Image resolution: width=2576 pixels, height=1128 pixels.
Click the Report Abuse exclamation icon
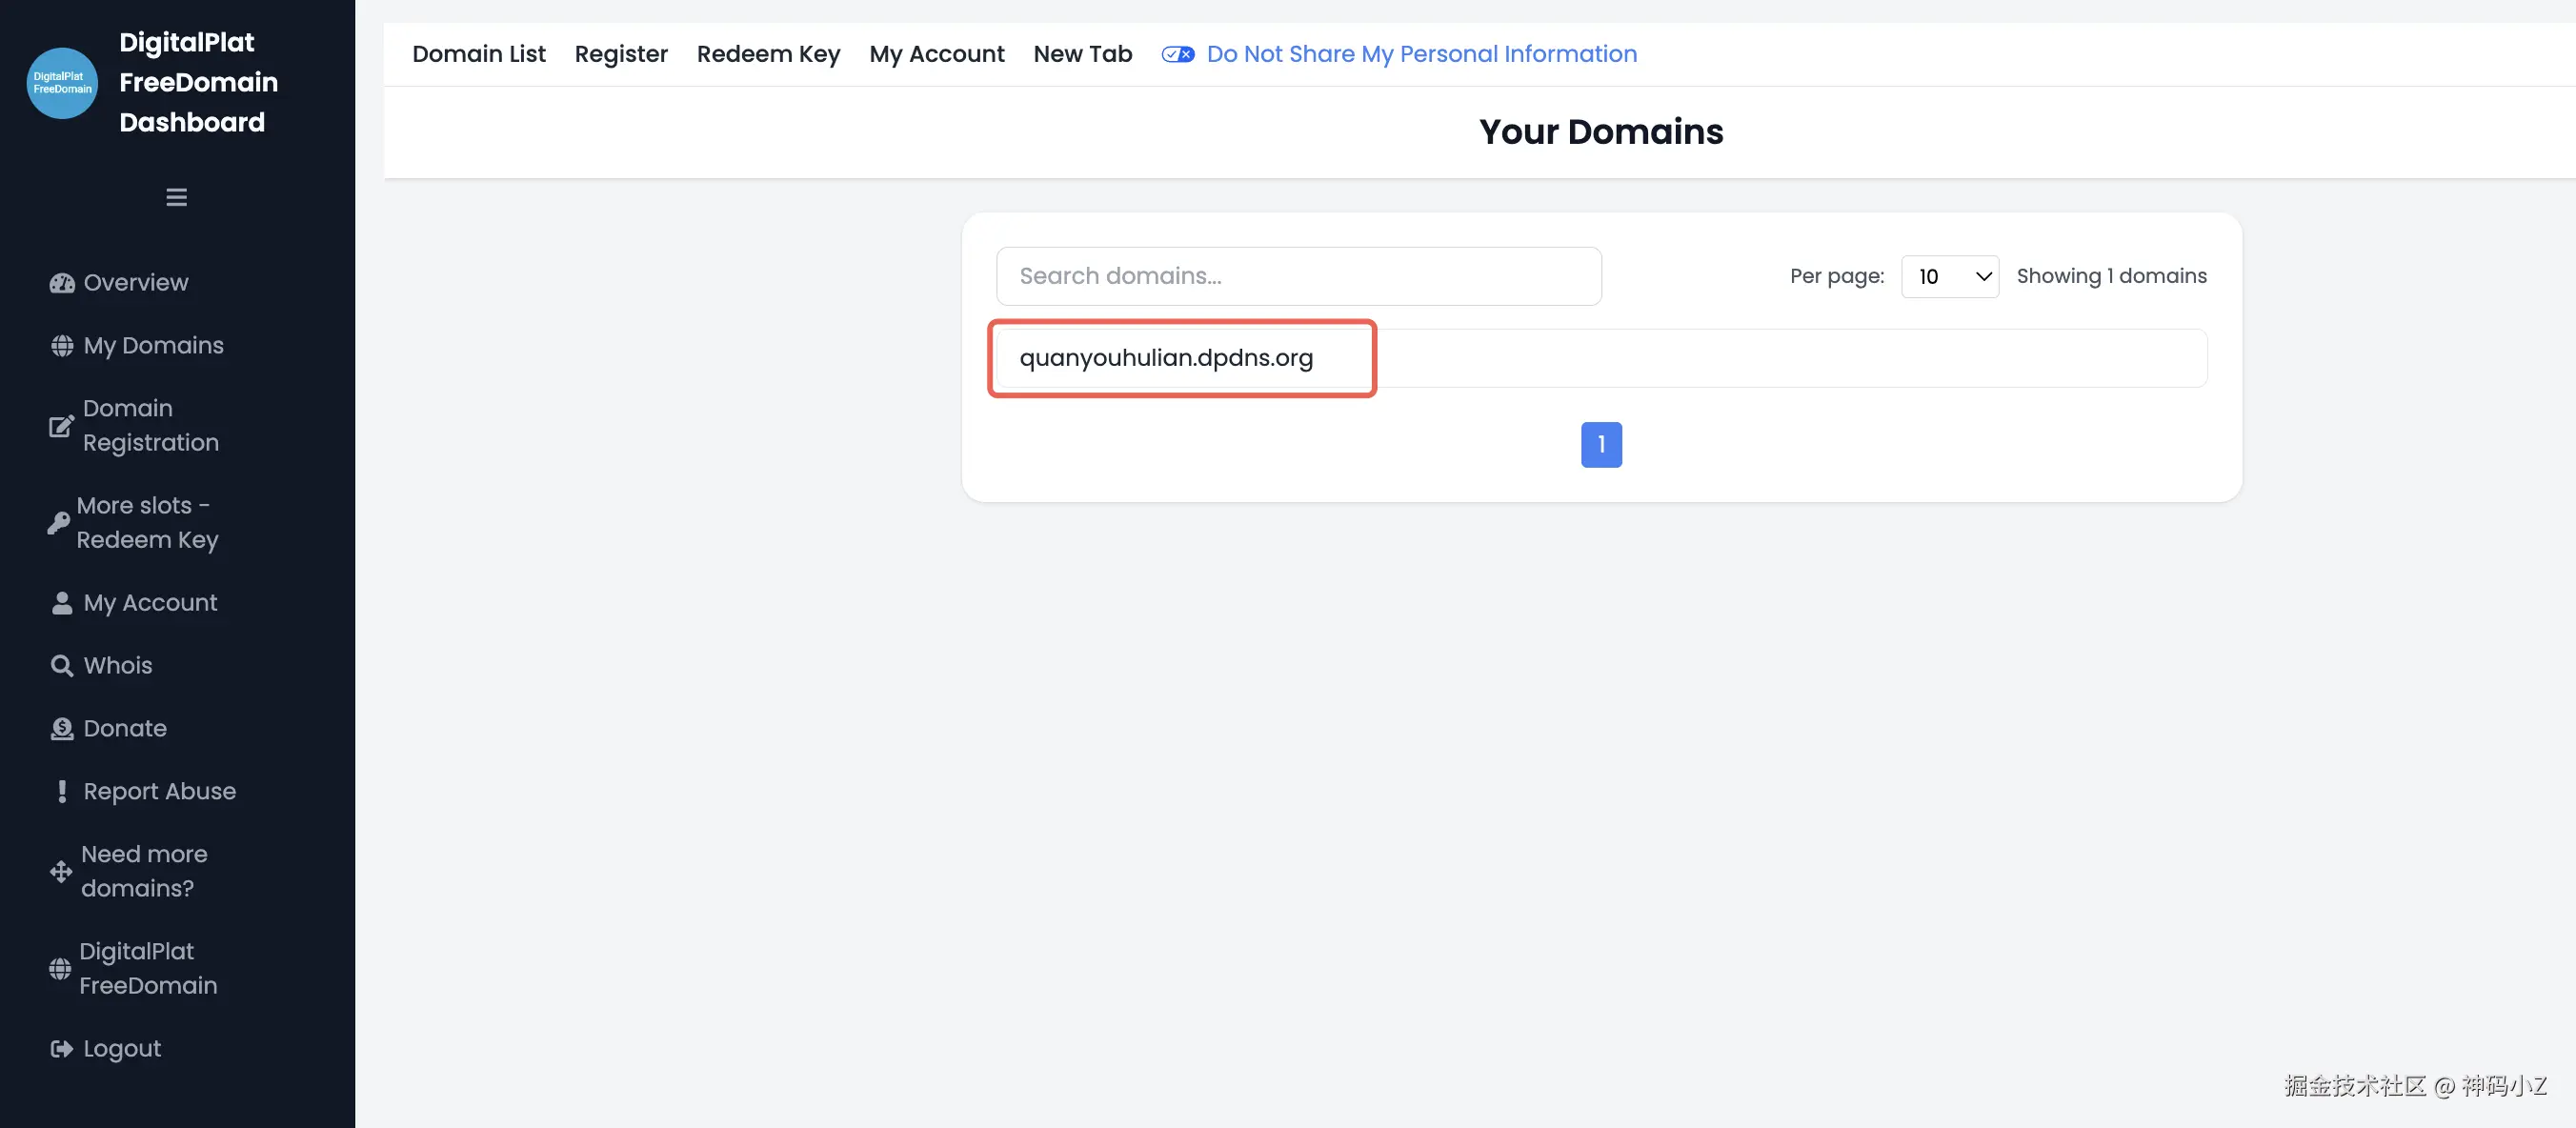pos(62,792)
